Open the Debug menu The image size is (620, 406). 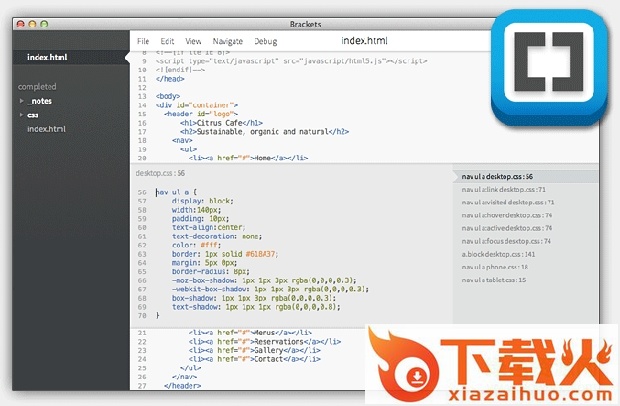point(265,41)
